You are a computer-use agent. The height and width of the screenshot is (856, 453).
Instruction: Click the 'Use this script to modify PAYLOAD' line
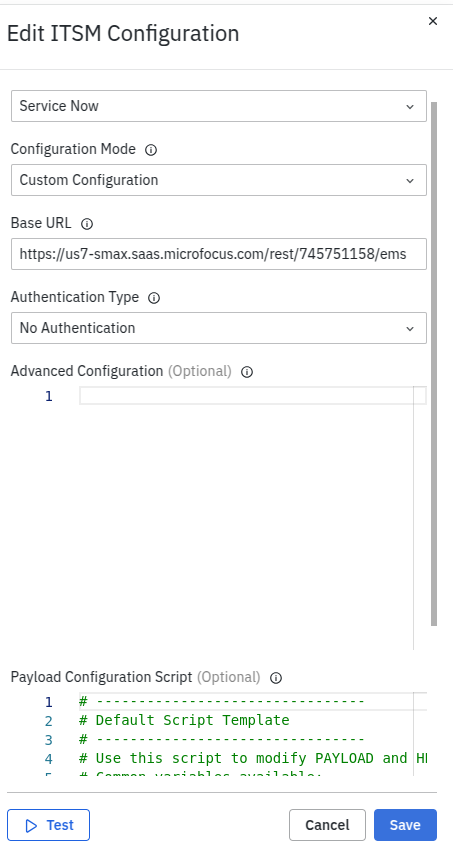253,758
